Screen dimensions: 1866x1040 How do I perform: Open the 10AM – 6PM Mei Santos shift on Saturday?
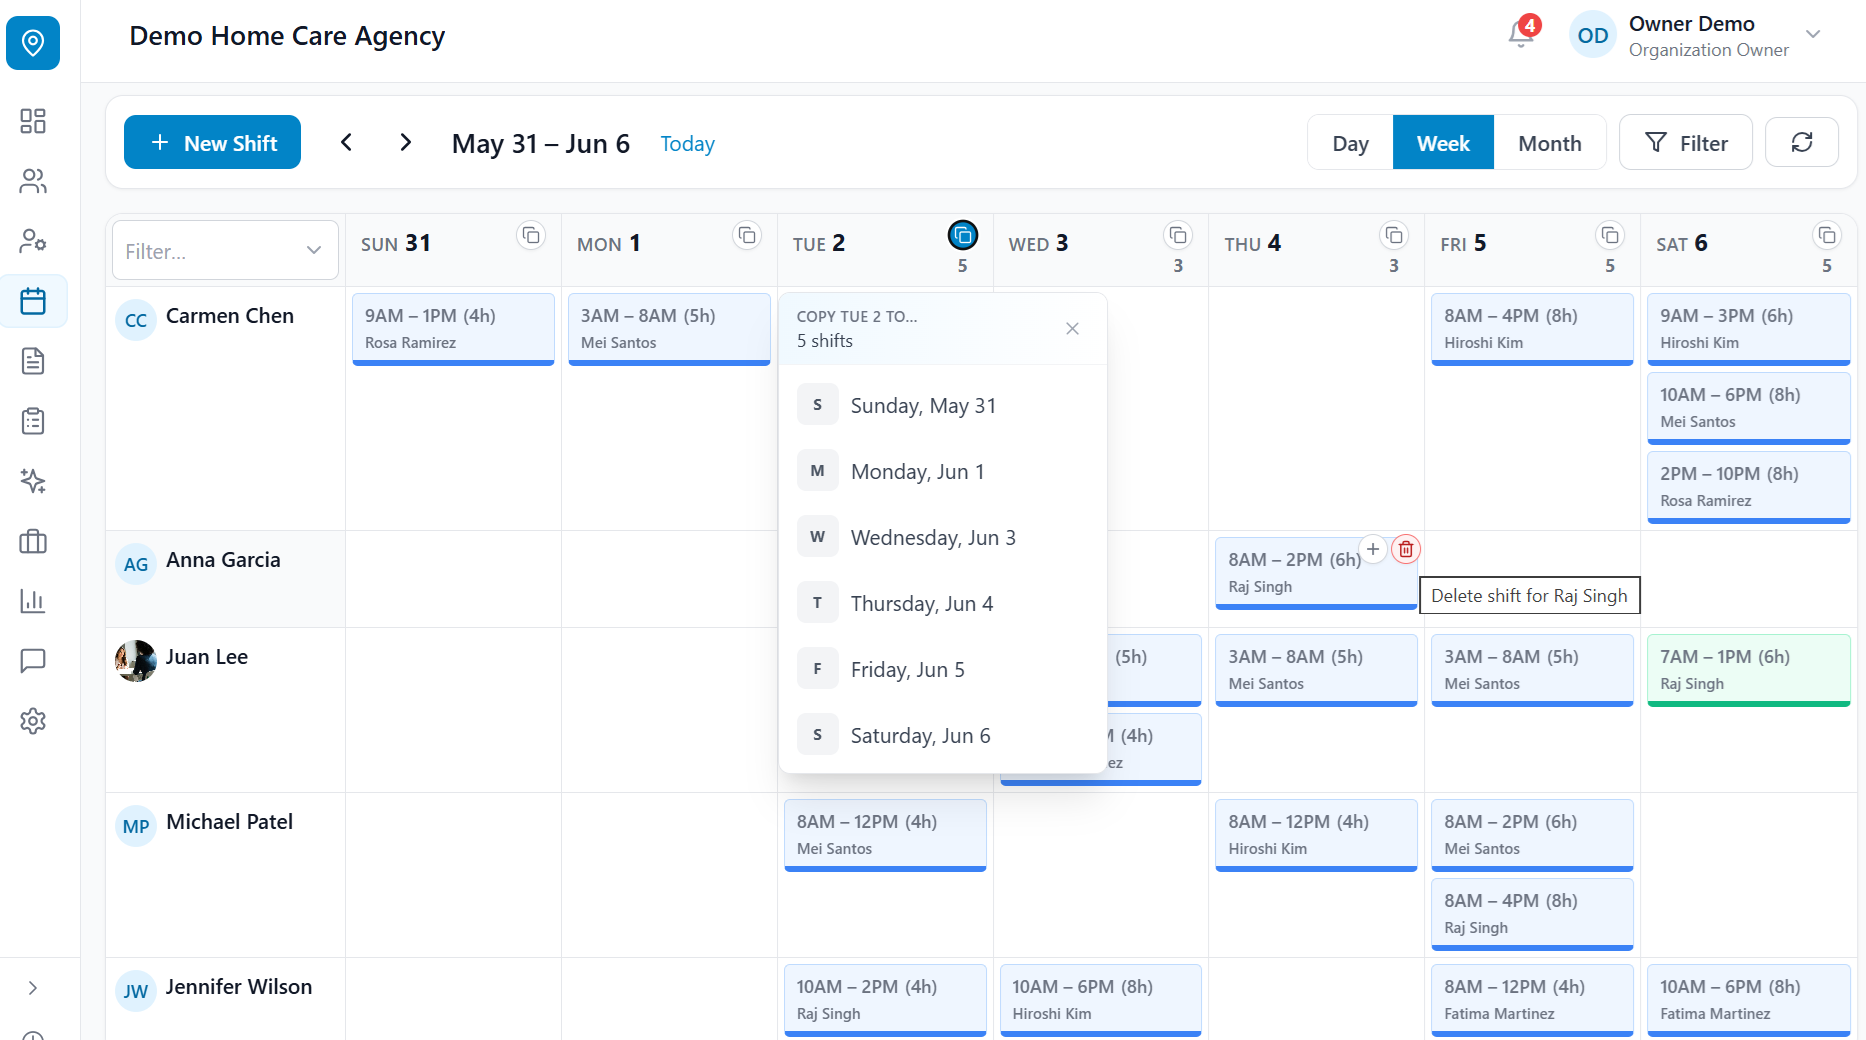point(1748,408)
